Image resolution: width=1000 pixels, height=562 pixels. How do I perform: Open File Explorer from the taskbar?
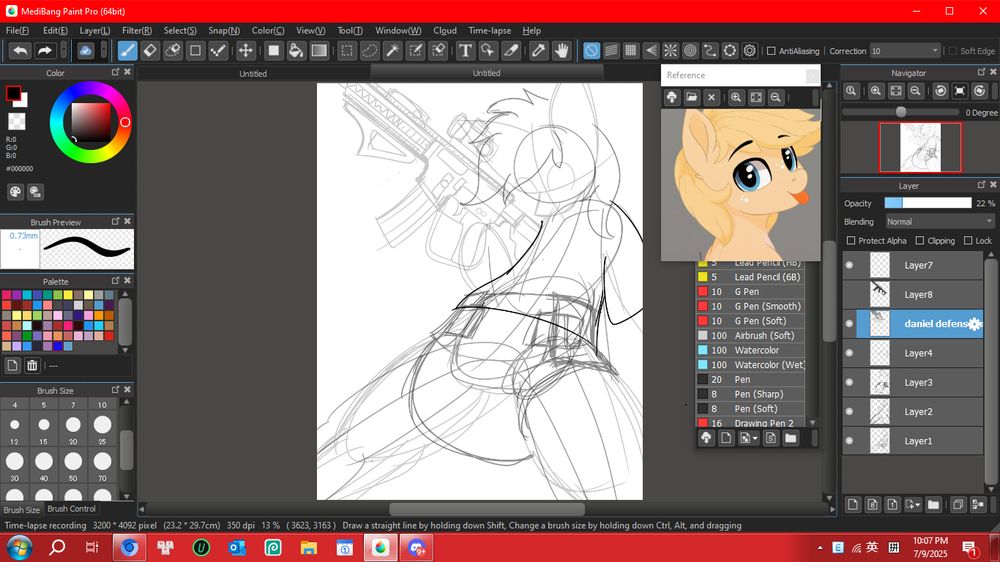309,547
